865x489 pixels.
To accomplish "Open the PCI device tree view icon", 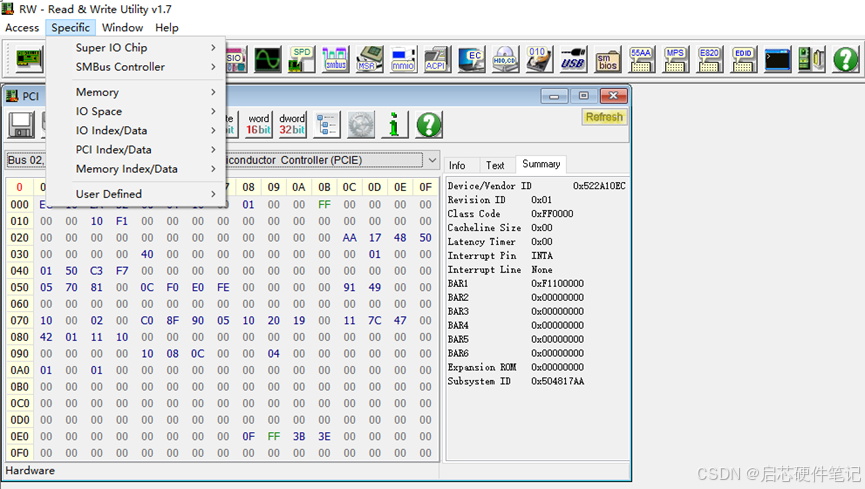I will tap(327, 125).
